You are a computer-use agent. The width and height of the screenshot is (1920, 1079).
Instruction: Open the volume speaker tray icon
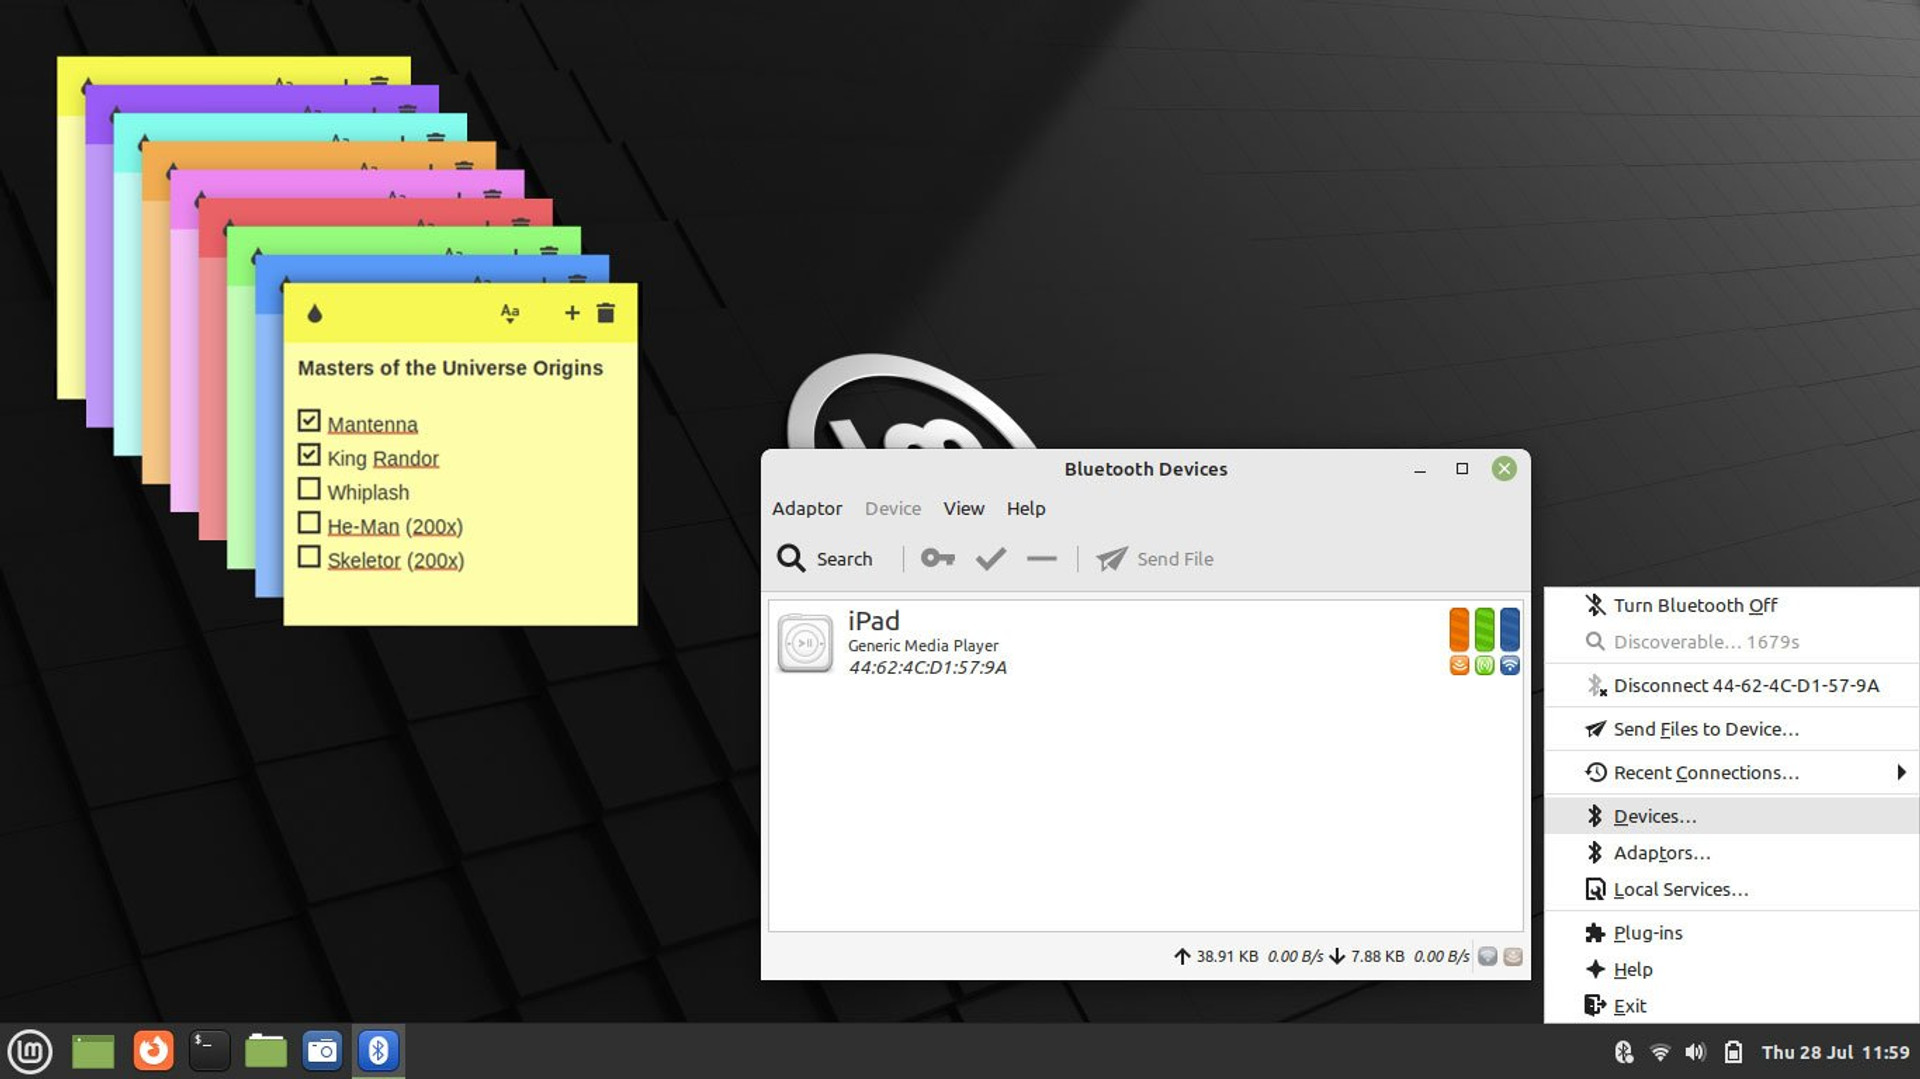pyautogui.click(x=1695, y=1052)
